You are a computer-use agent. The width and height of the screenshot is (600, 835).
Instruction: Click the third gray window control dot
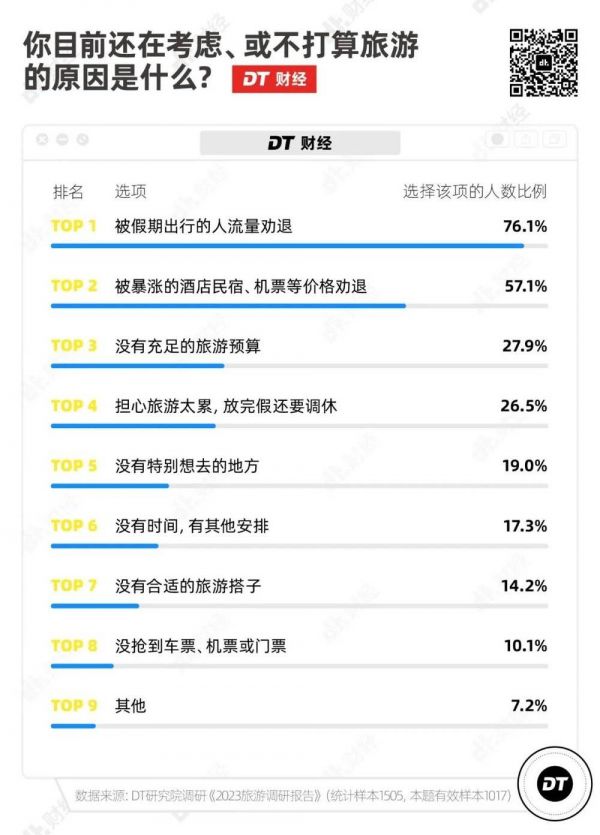tap(81, 141)
